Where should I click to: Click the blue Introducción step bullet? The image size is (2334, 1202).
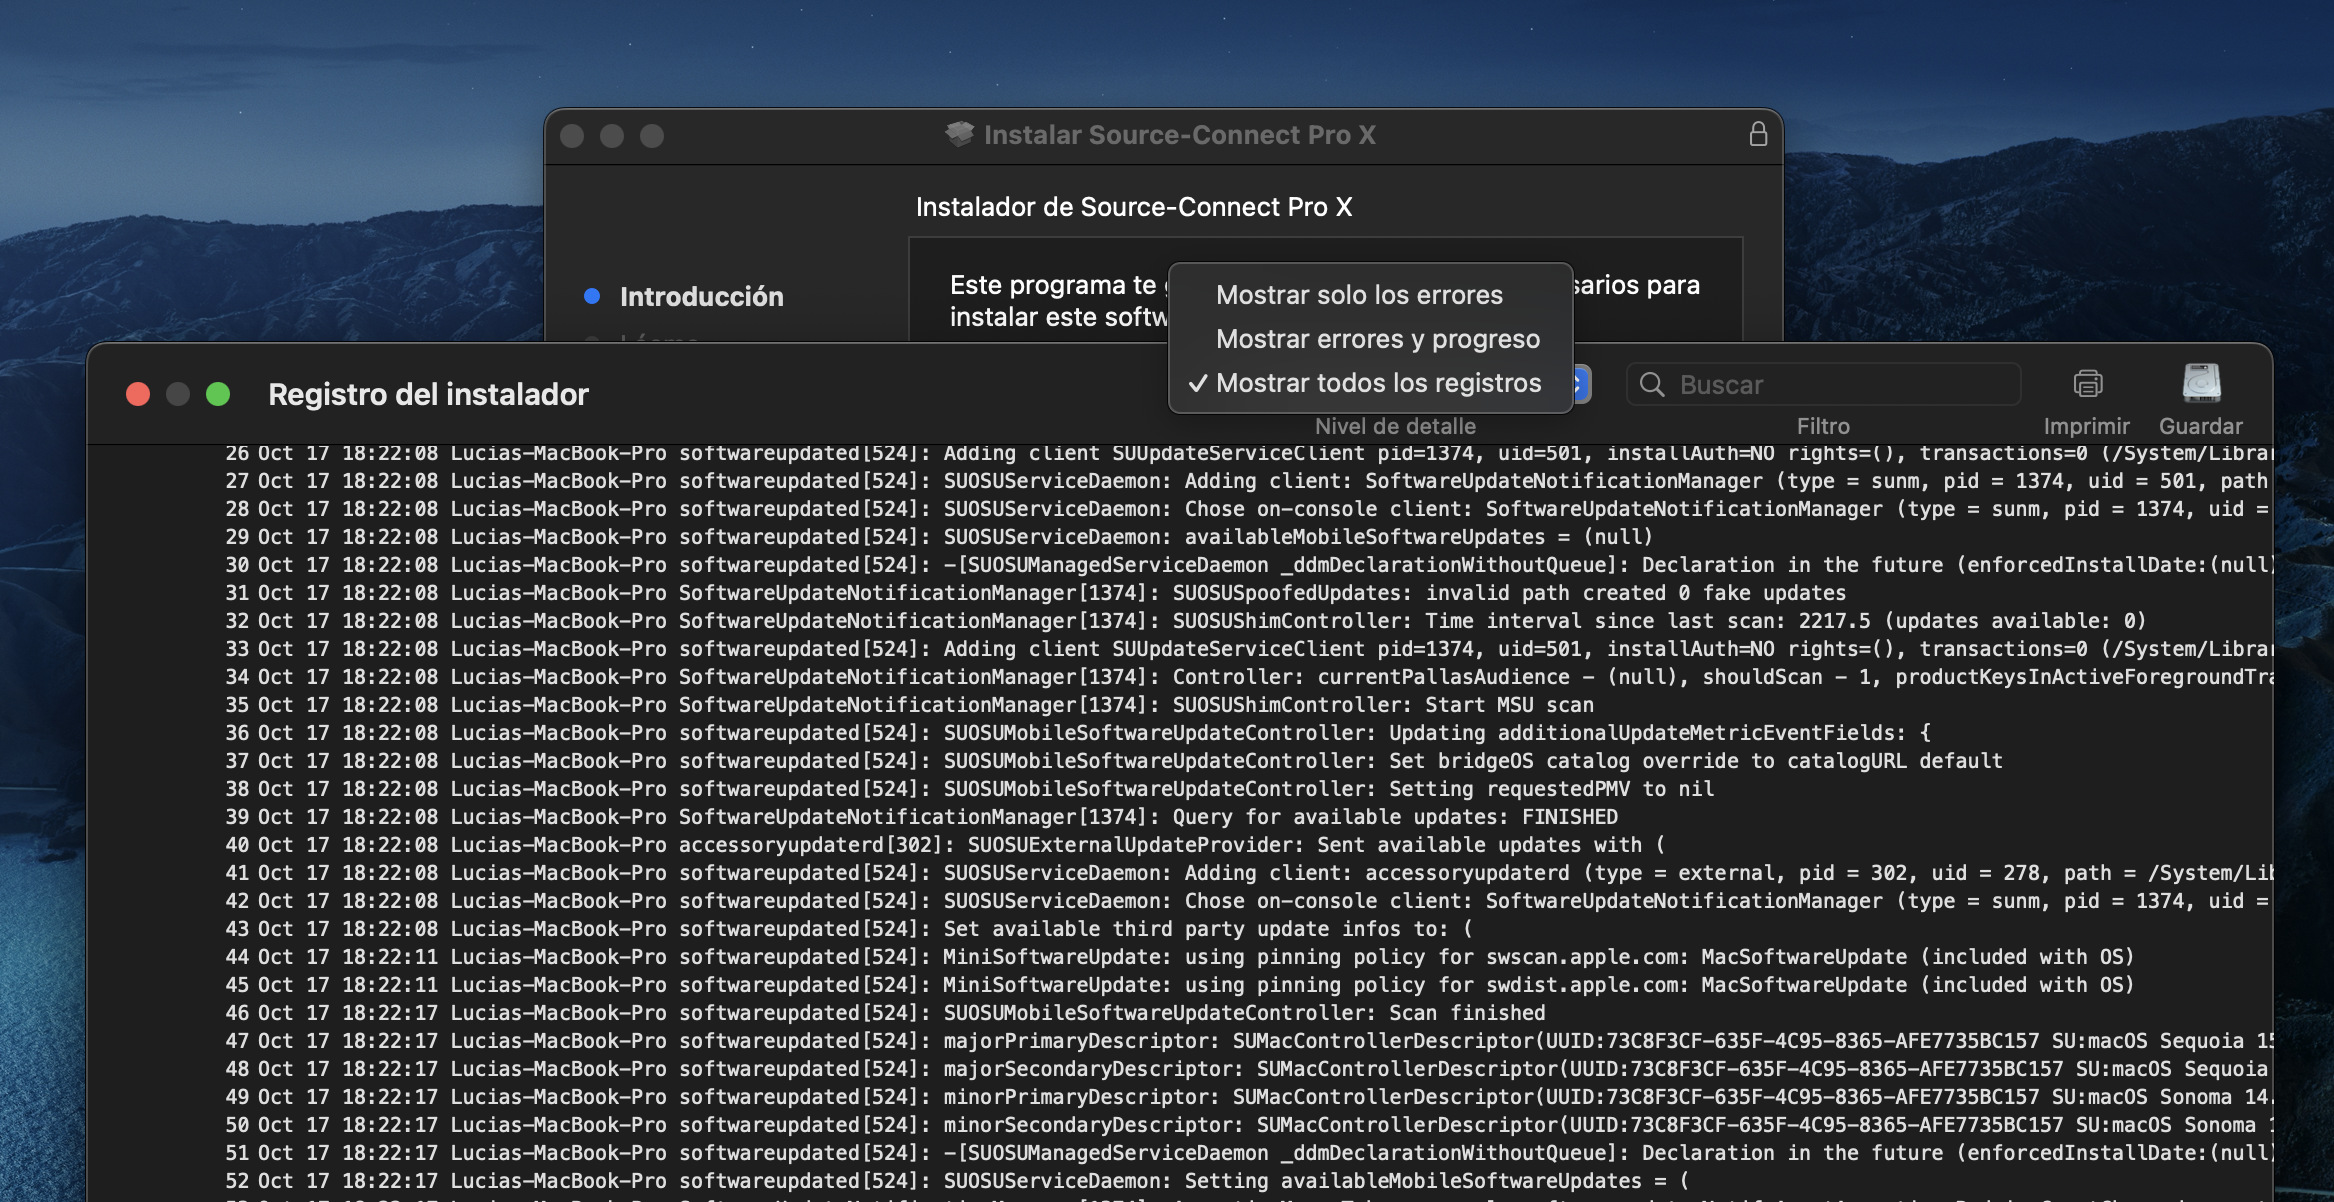(x=592, y=296)
